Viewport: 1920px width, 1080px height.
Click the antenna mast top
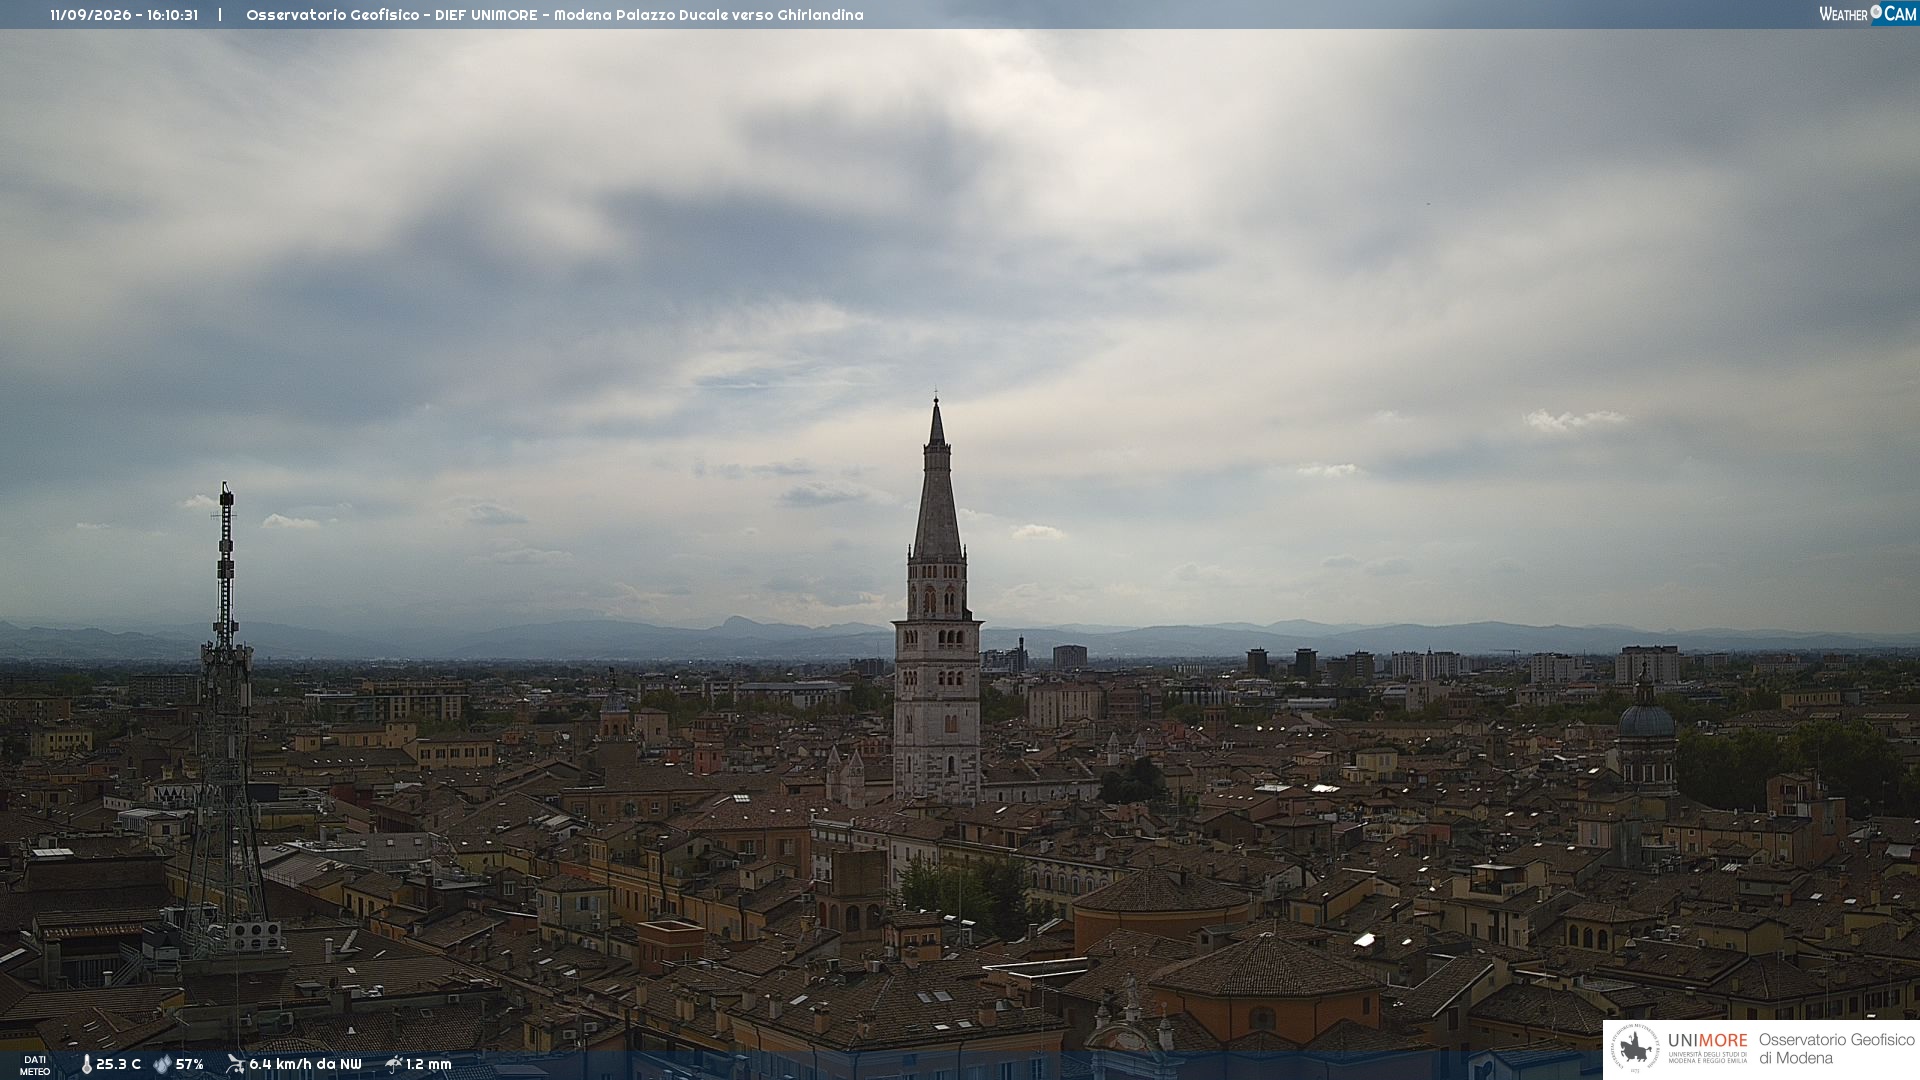[x=226, y=494]
